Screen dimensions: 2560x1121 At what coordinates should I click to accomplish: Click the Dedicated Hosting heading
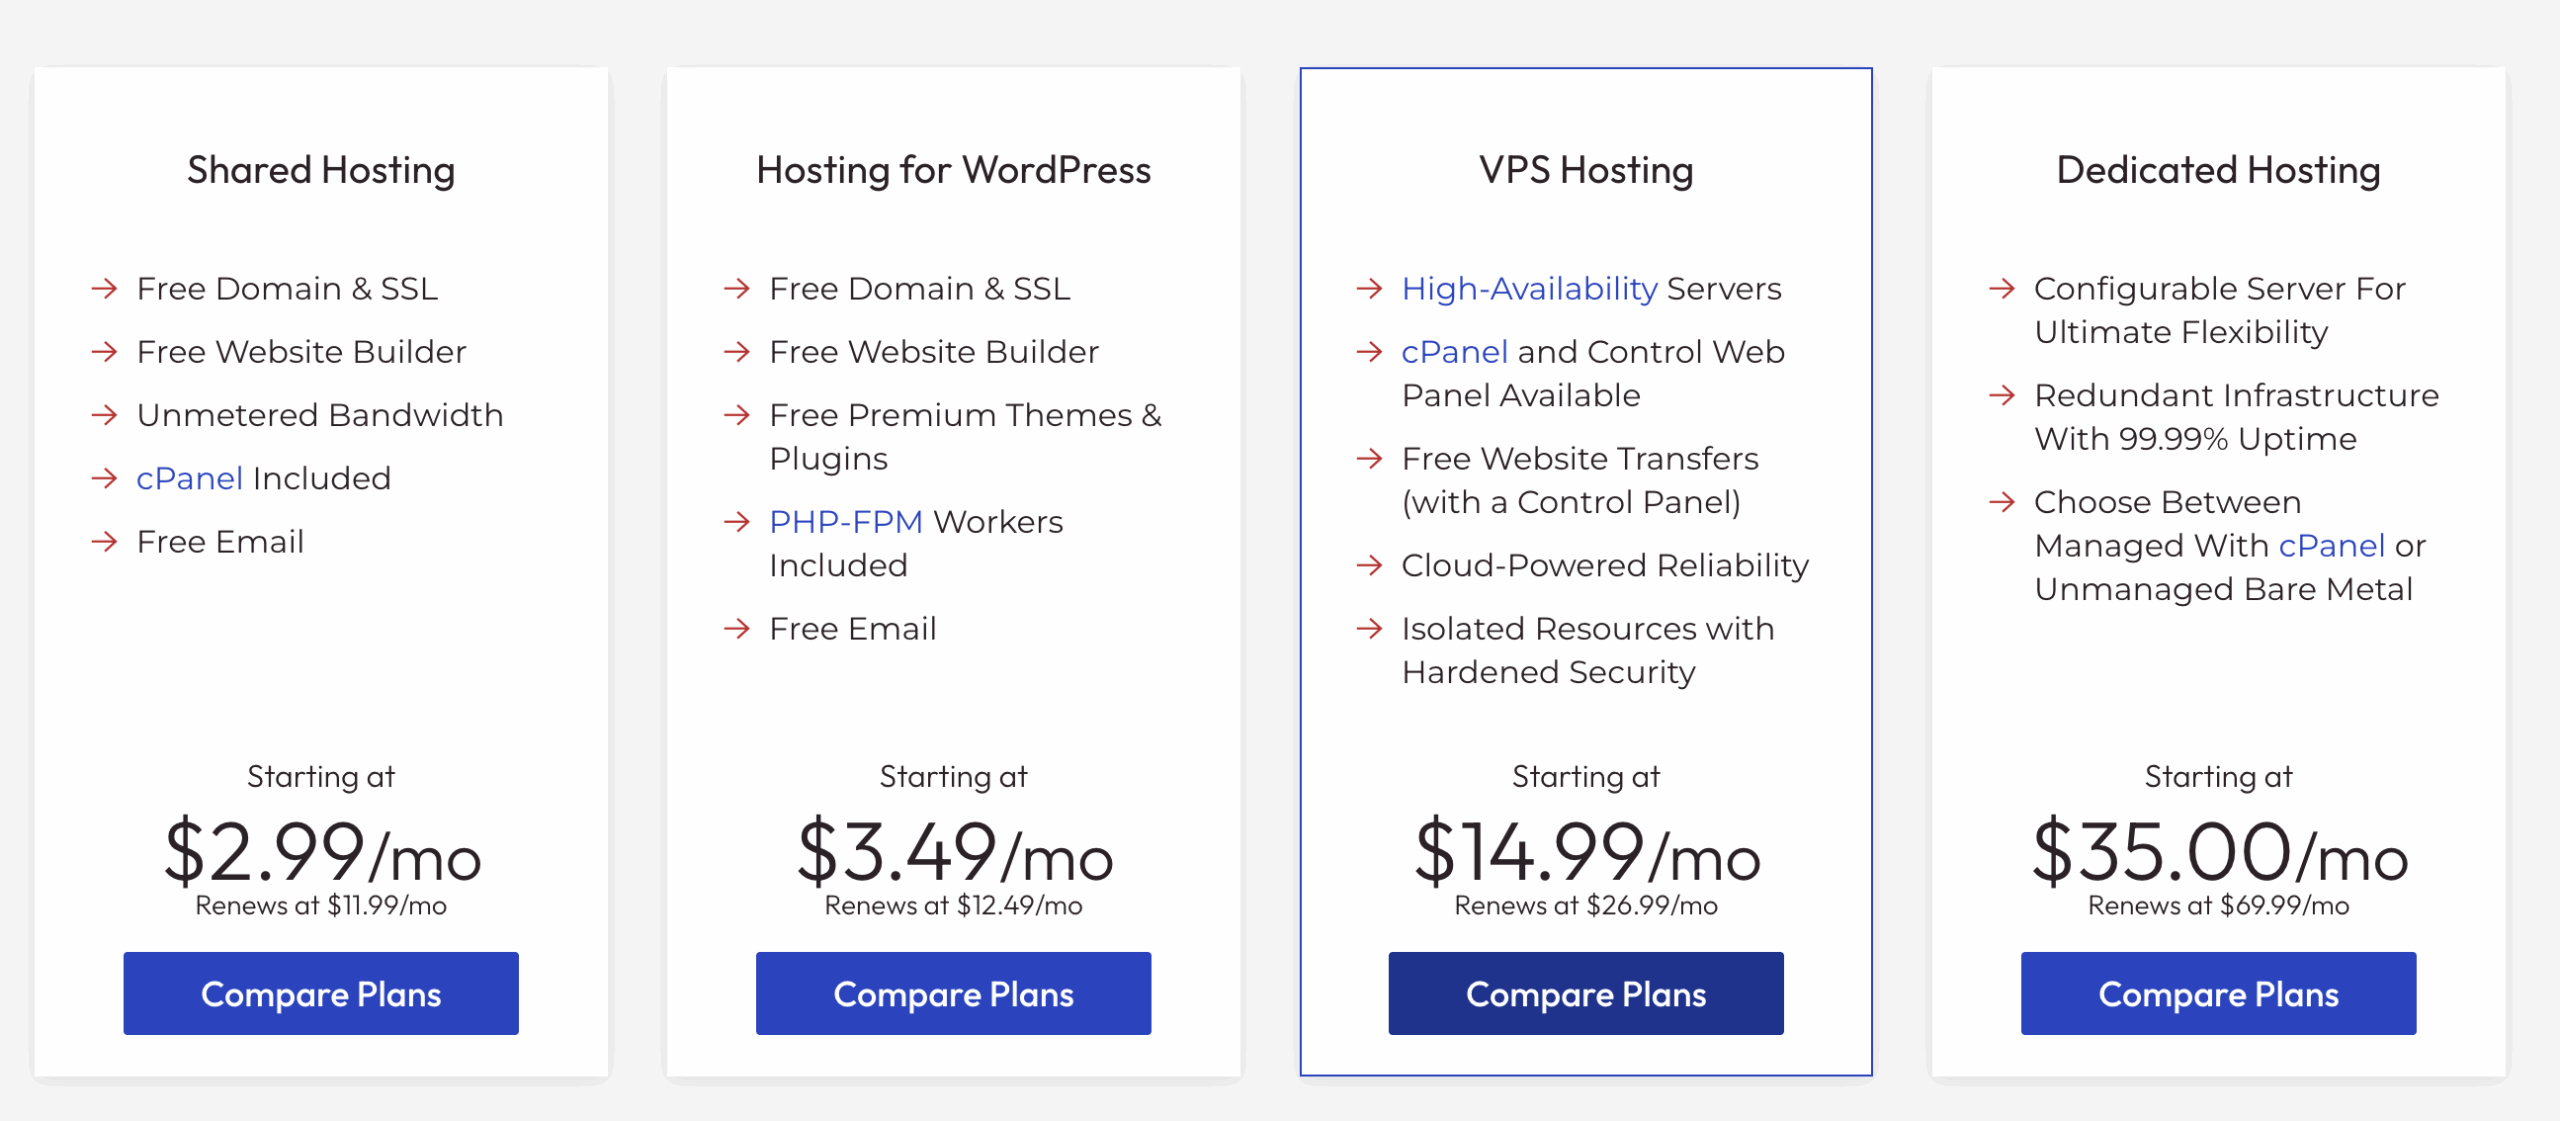point(2218,170)
